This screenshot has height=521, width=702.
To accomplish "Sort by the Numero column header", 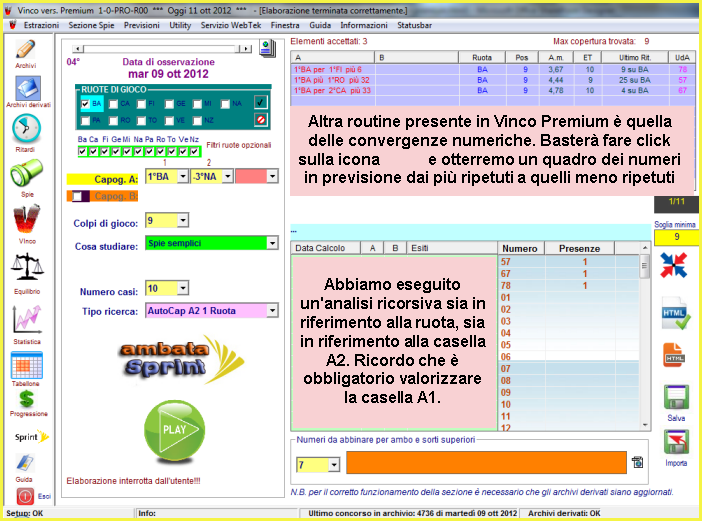I will 520,248.
